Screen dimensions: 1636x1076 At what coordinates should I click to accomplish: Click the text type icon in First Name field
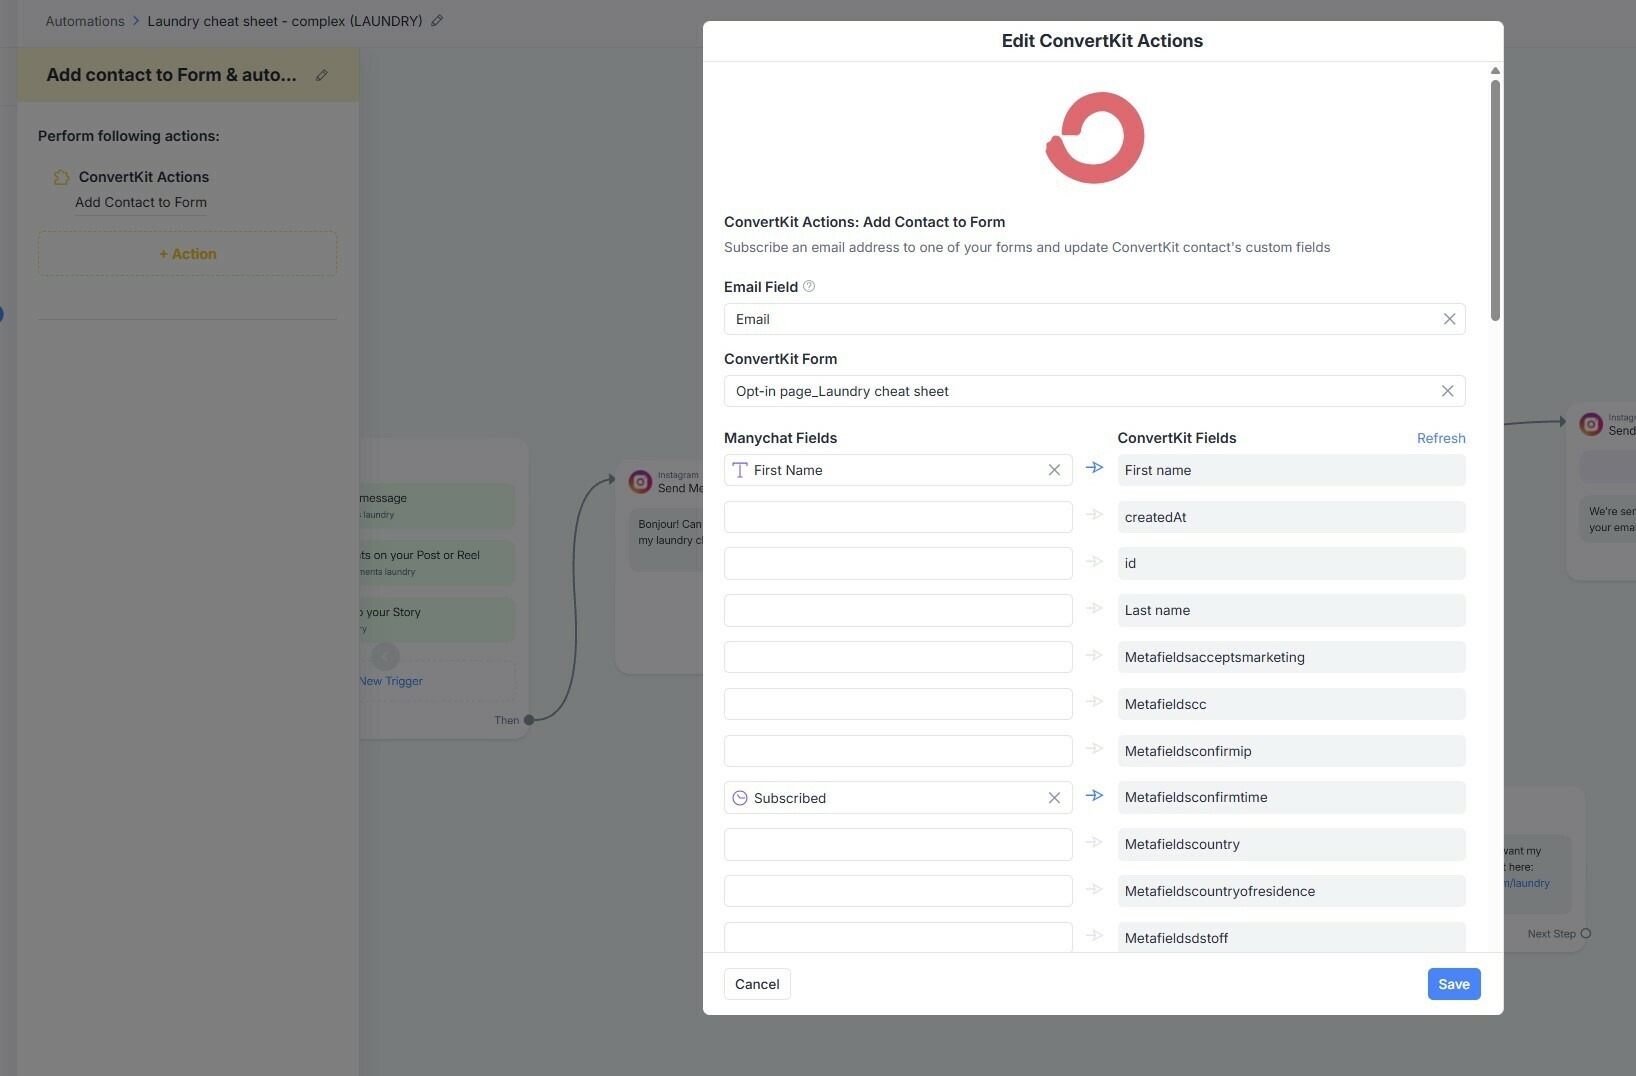(x=740, y=470)
